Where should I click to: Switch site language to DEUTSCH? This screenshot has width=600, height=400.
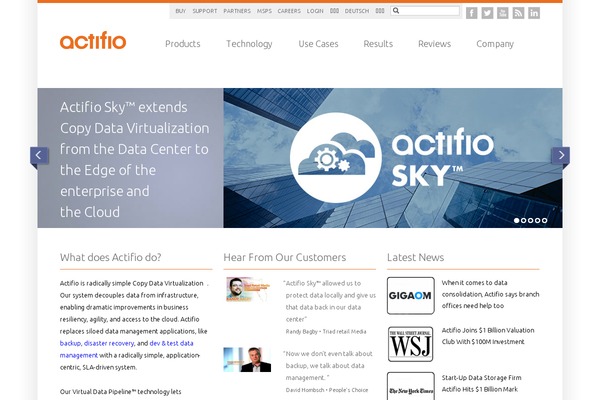click(x=357, y=11)
